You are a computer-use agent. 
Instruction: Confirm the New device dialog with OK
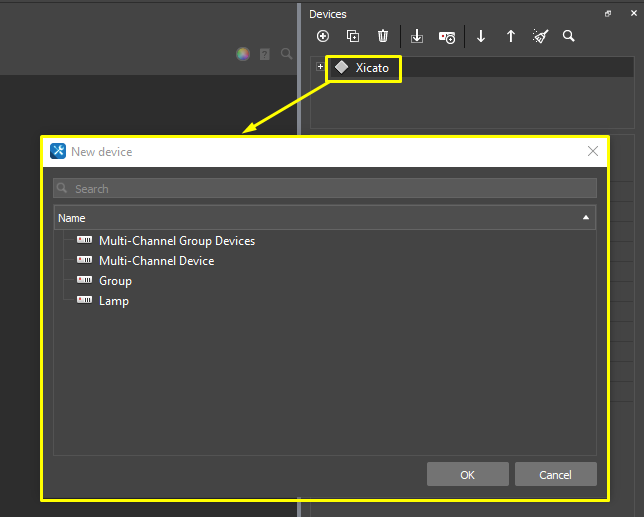(467, 474)
